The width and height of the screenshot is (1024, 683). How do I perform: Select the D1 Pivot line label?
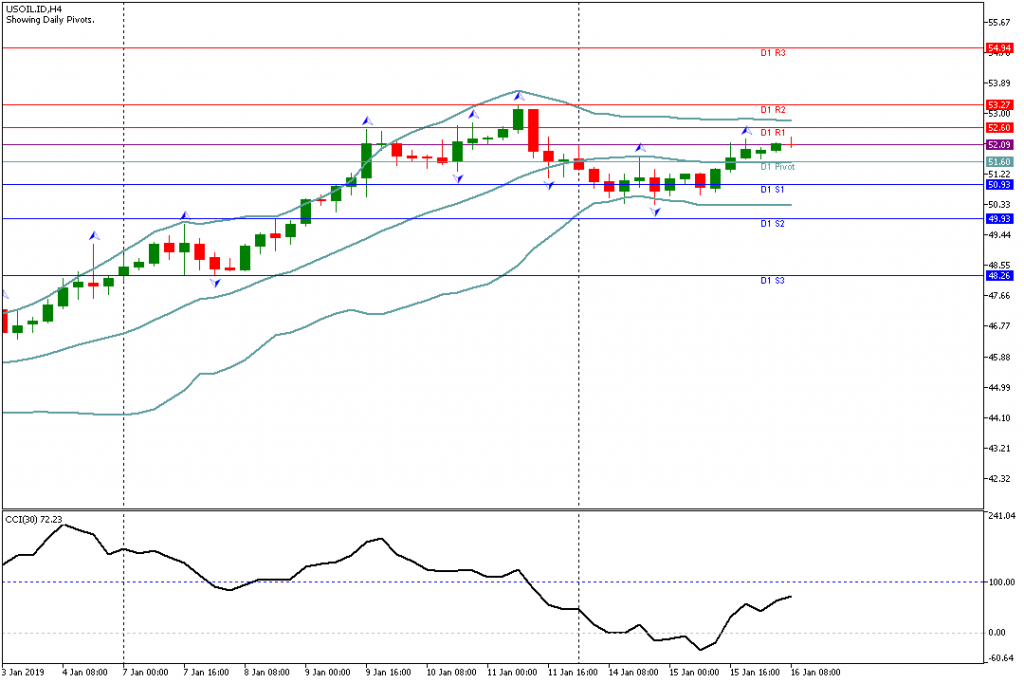(777, 167)
